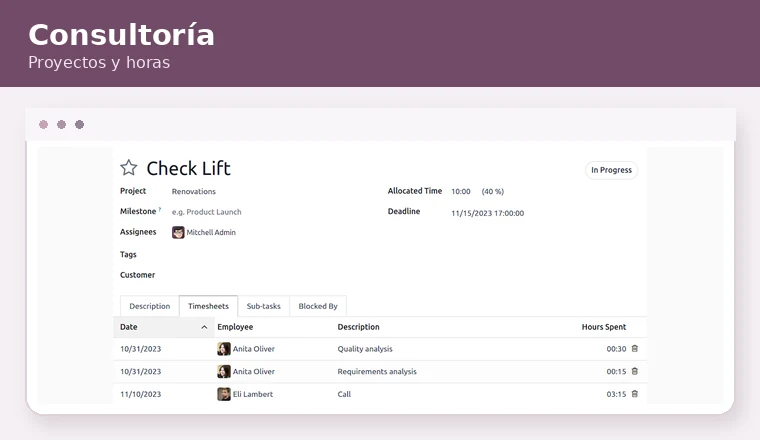Sort by the Hours Spent column header
760x440 pixels.
(604, 327)
